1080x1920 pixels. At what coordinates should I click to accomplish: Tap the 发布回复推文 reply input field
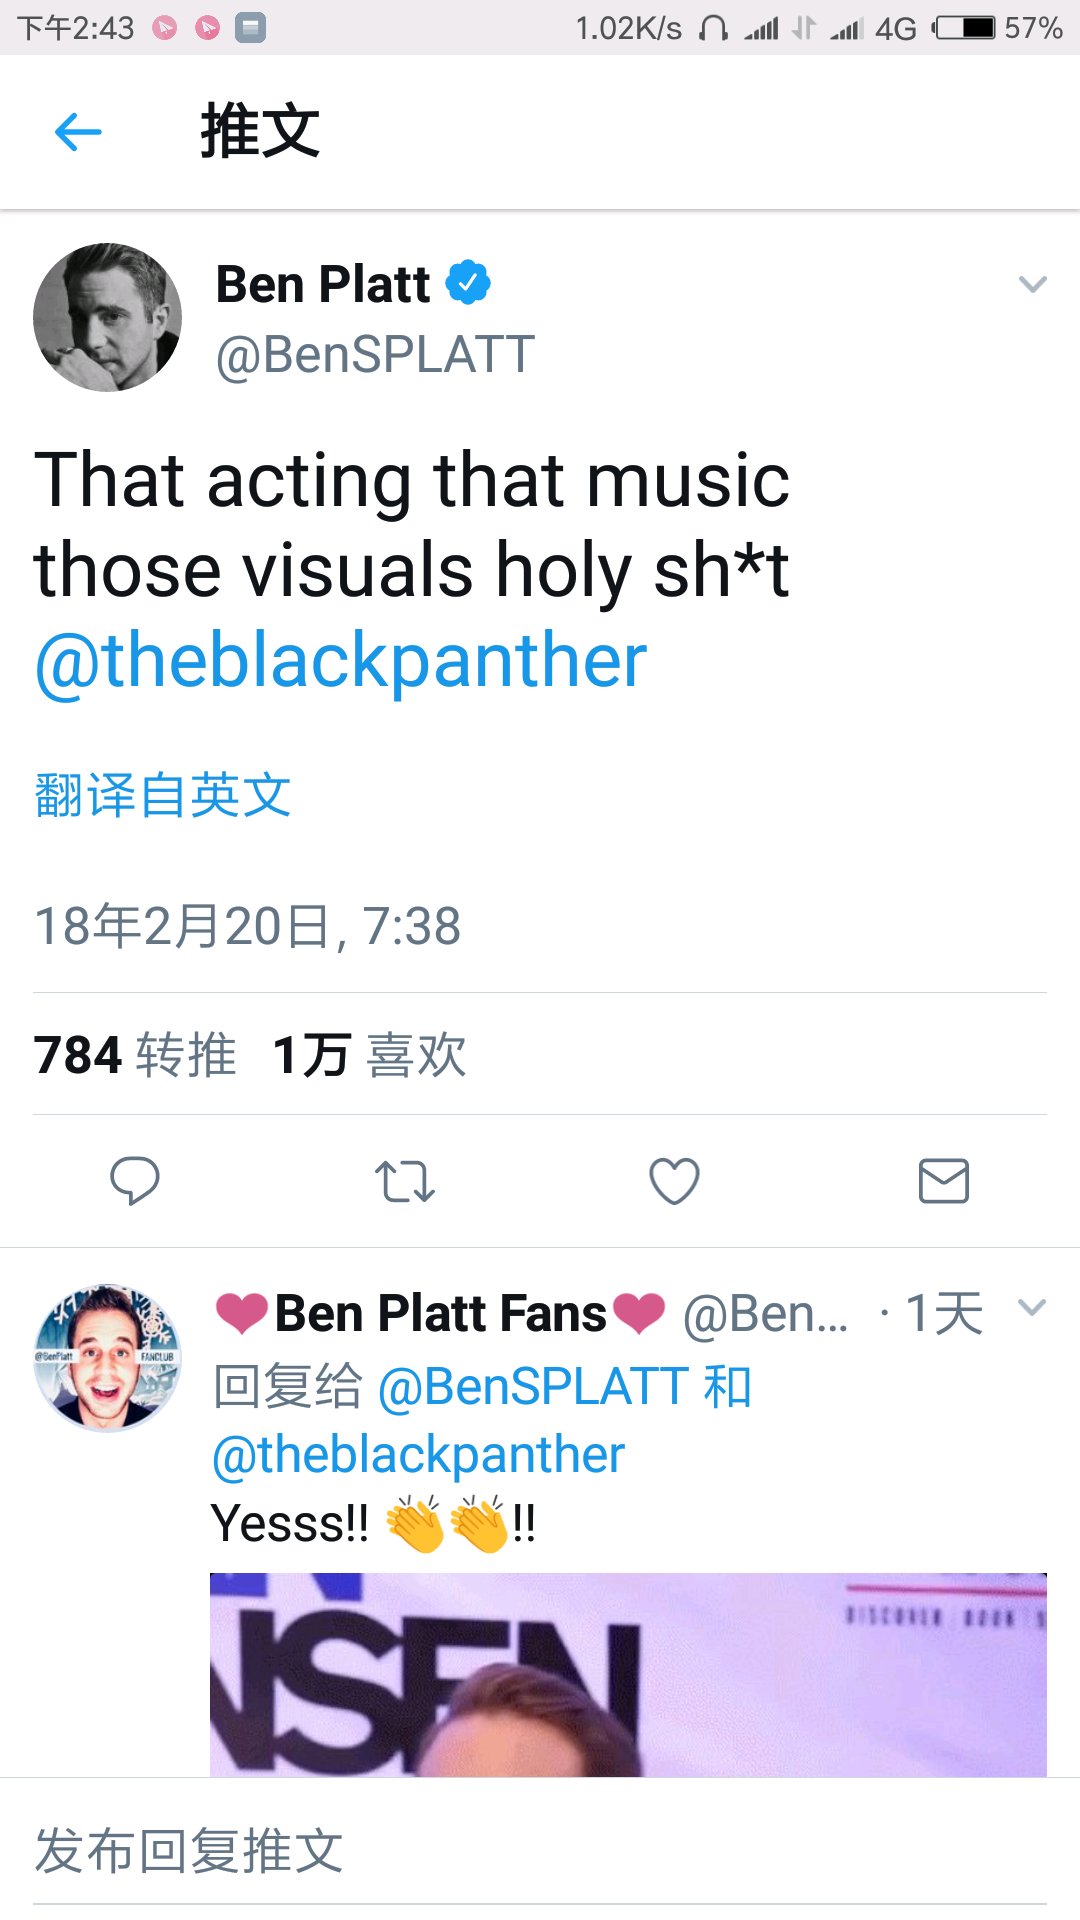tap(540, 1850)
